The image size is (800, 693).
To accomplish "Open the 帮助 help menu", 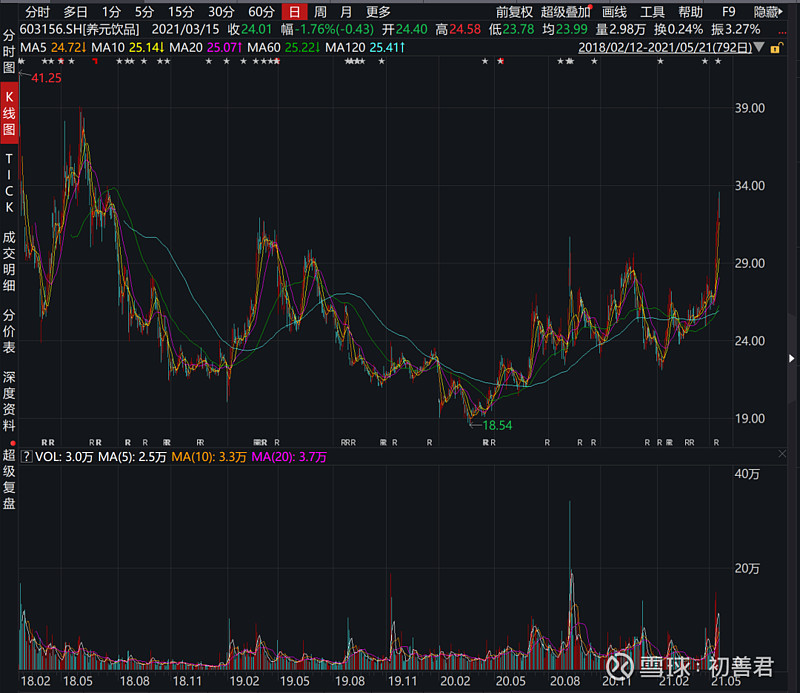I will click(x=690, y=12).
